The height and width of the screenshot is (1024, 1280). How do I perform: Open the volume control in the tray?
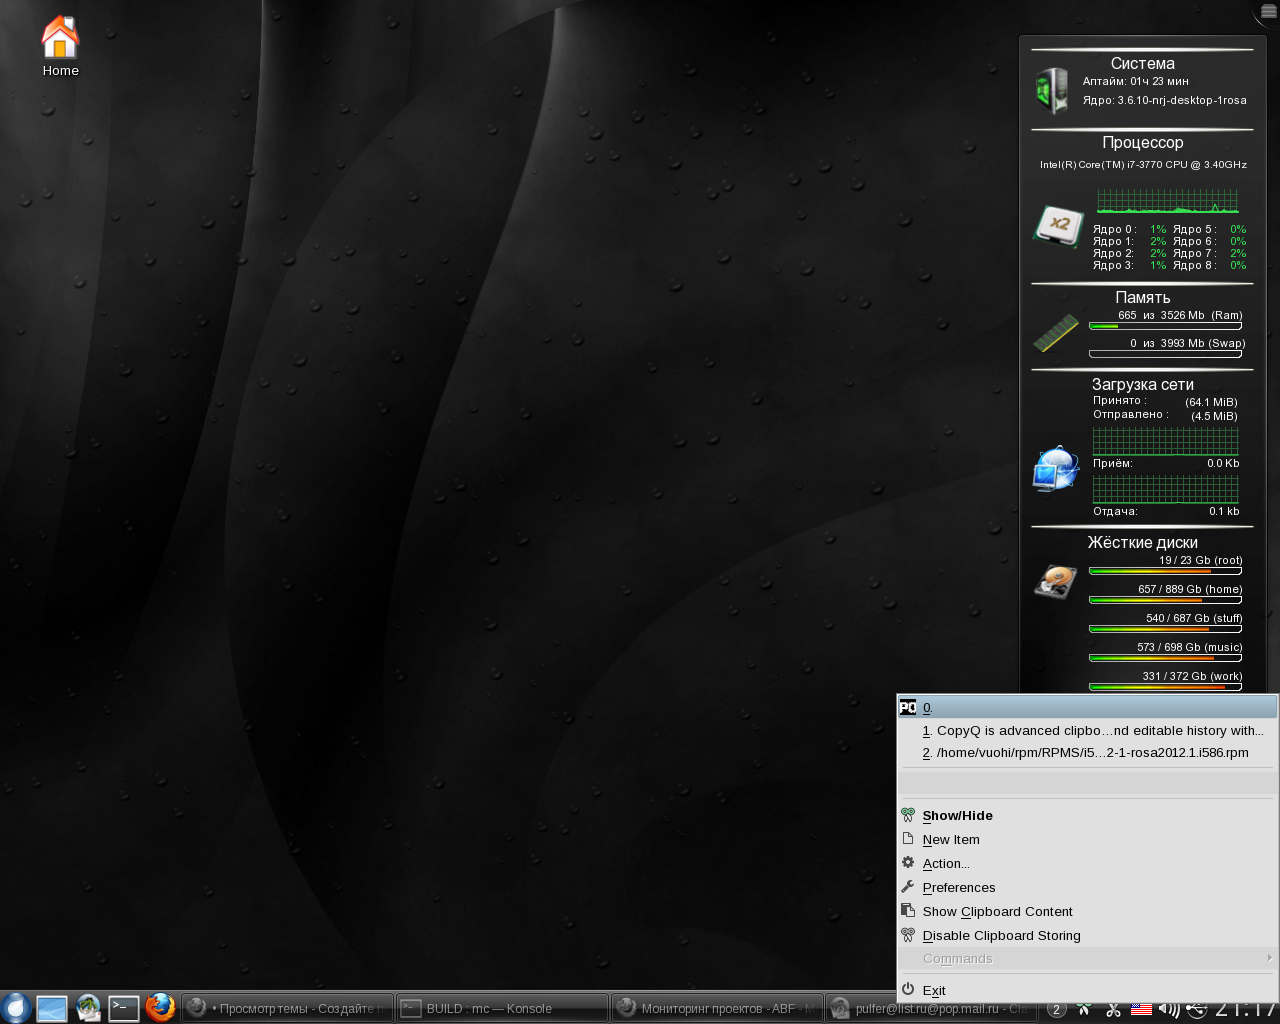pyautogui.click(x=1168, y=1009)
